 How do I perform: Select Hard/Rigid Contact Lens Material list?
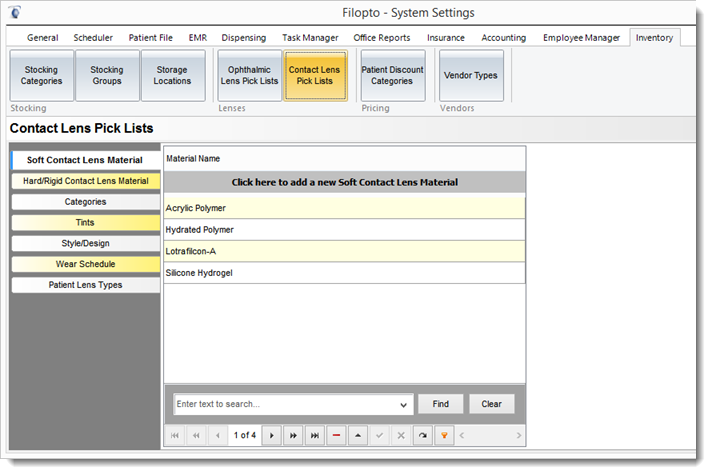coord(86,181)
